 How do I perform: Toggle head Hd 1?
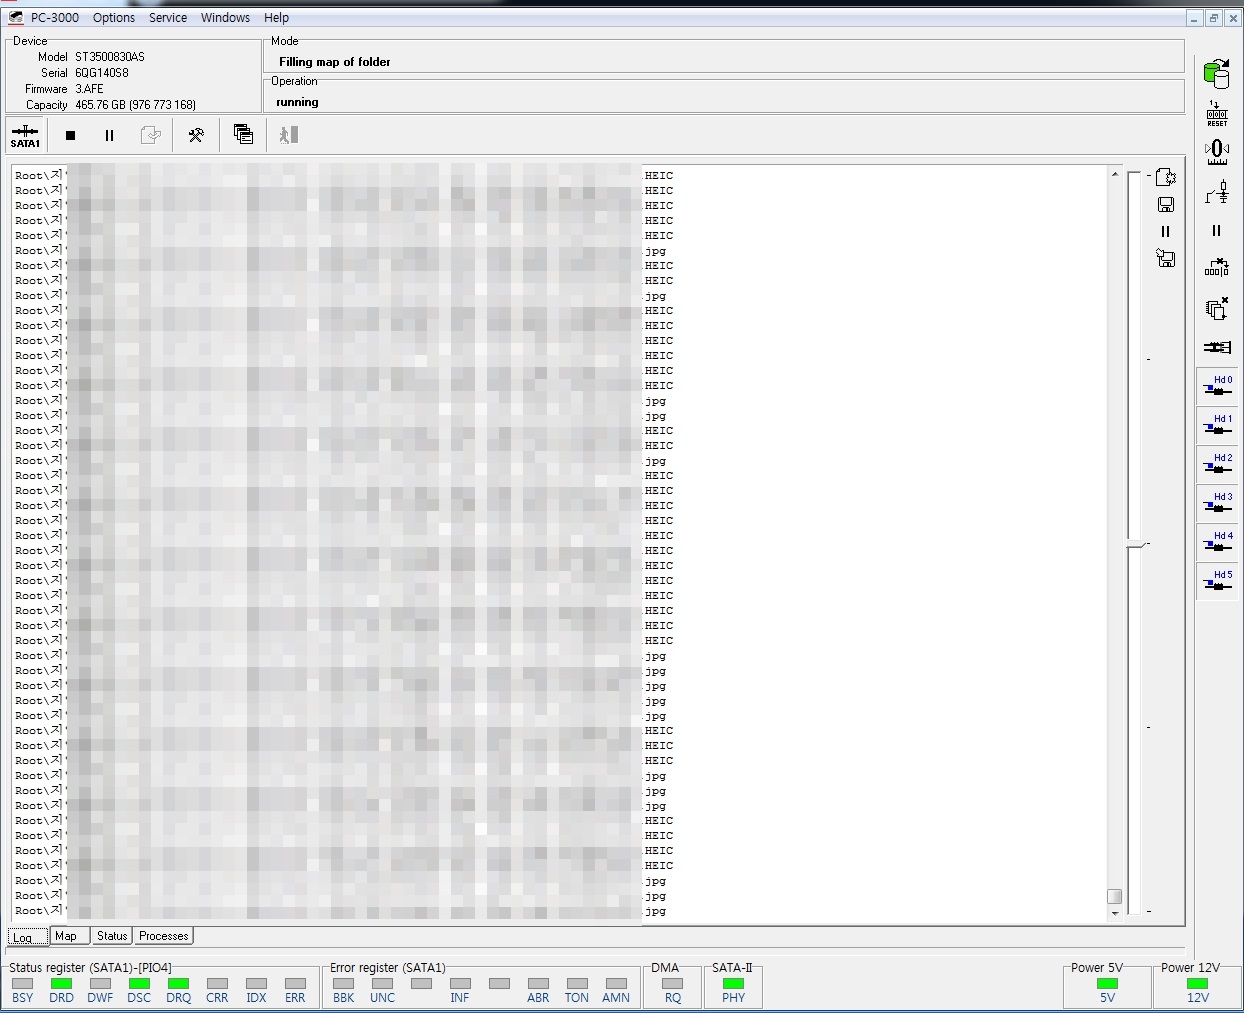tap(1217, 425)
